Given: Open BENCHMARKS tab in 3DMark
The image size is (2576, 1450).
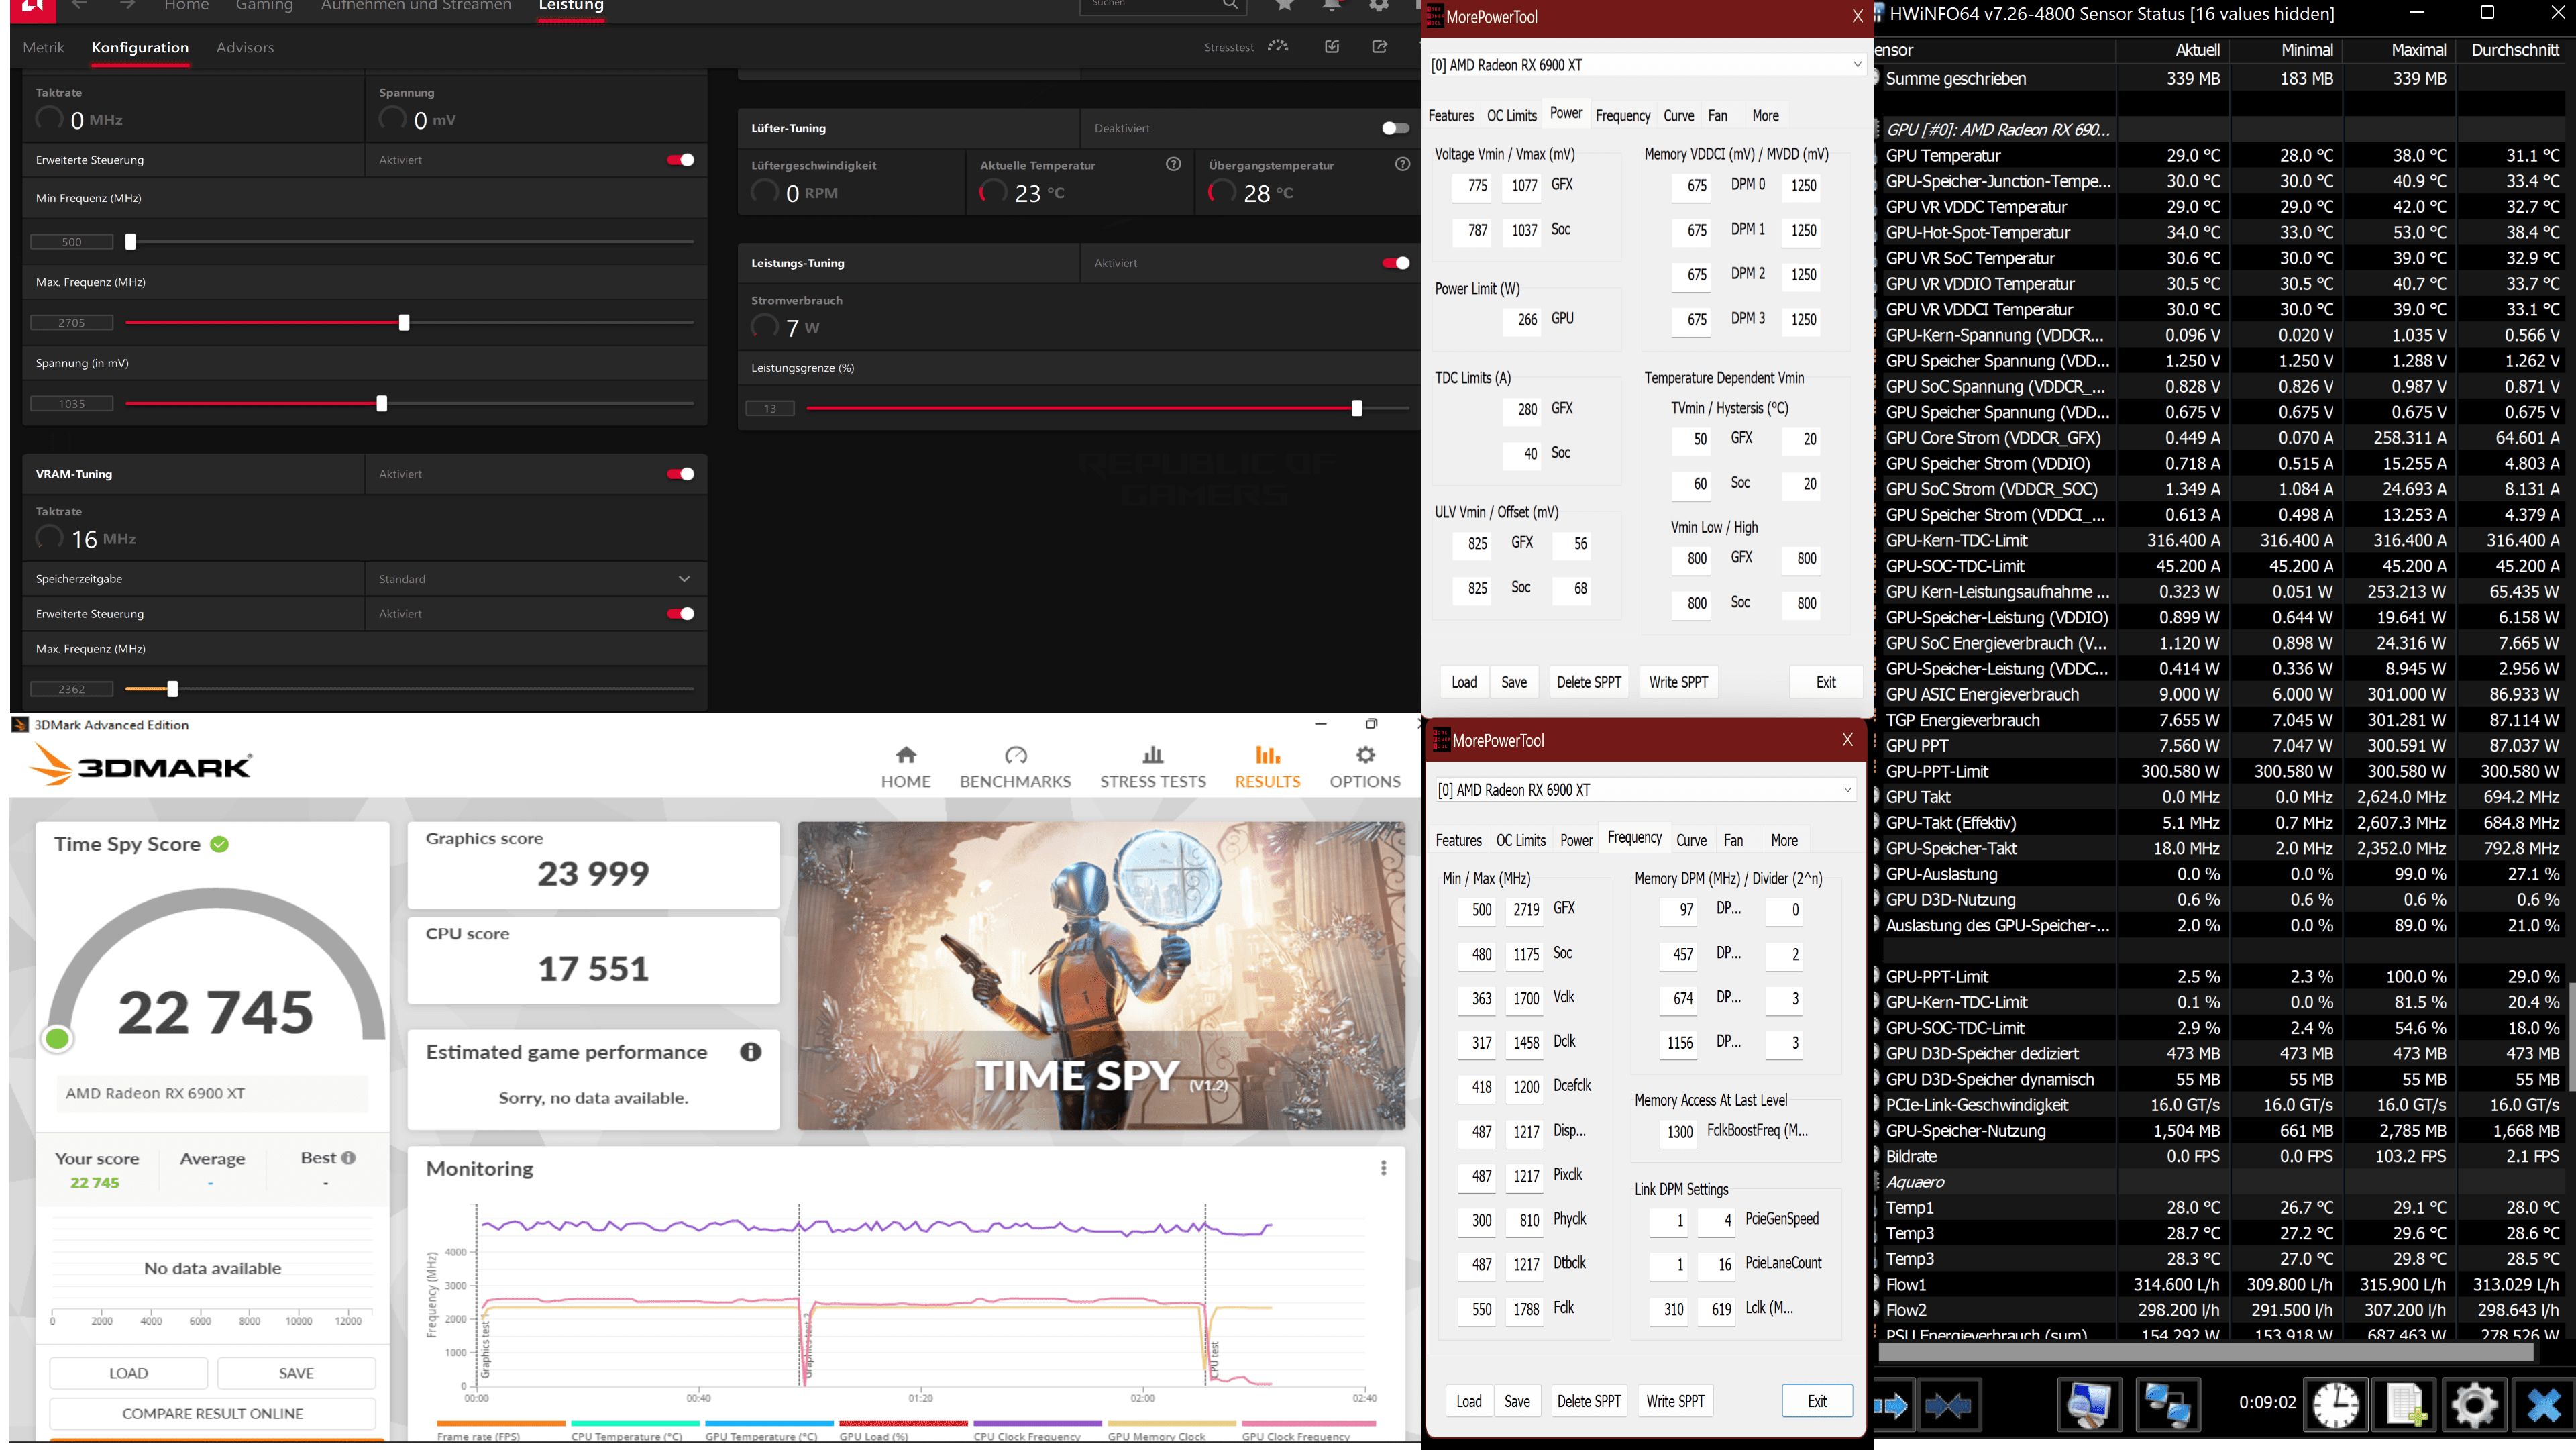Looking at the screenshot, I should click(x=1015, y=767).
